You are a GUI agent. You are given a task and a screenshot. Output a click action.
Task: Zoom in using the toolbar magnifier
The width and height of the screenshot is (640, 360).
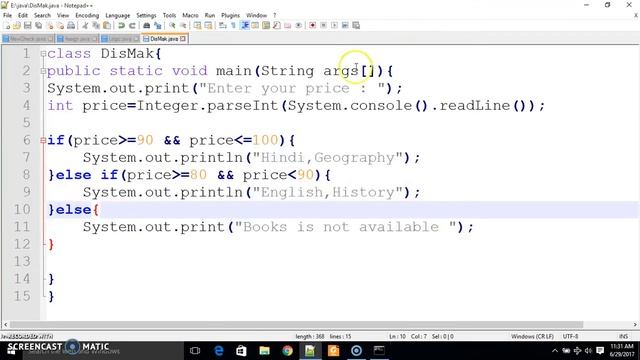click(x=172, y=25)
